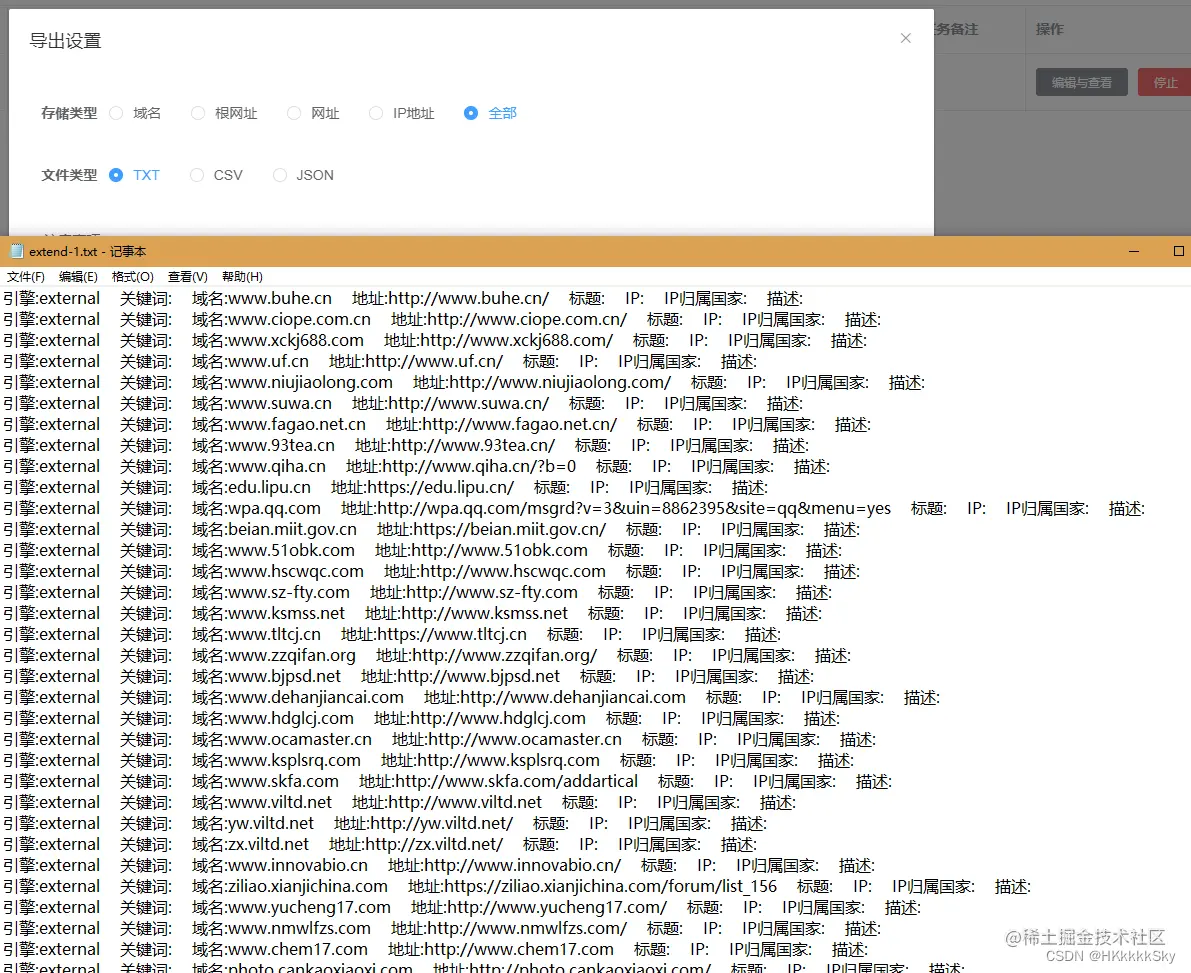Click the text 域名:www.uf.cn
Screen dimensions: 1191x973
(x=251, y=362)
